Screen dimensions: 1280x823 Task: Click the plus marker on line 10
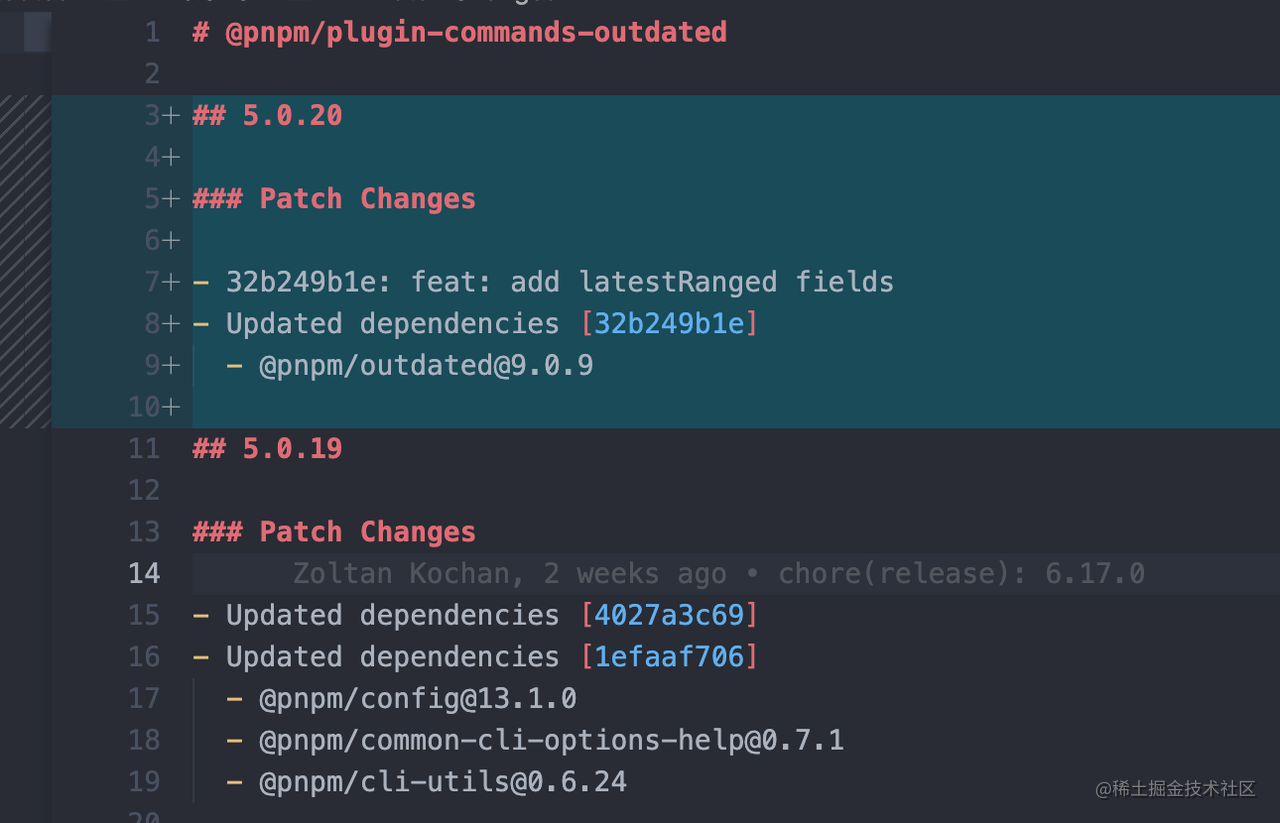pos(171,407)
